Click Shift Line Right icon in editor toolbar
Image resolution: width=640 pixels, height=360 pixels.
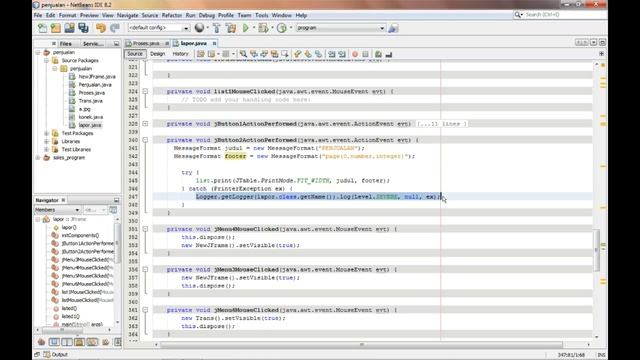(342, 54)
